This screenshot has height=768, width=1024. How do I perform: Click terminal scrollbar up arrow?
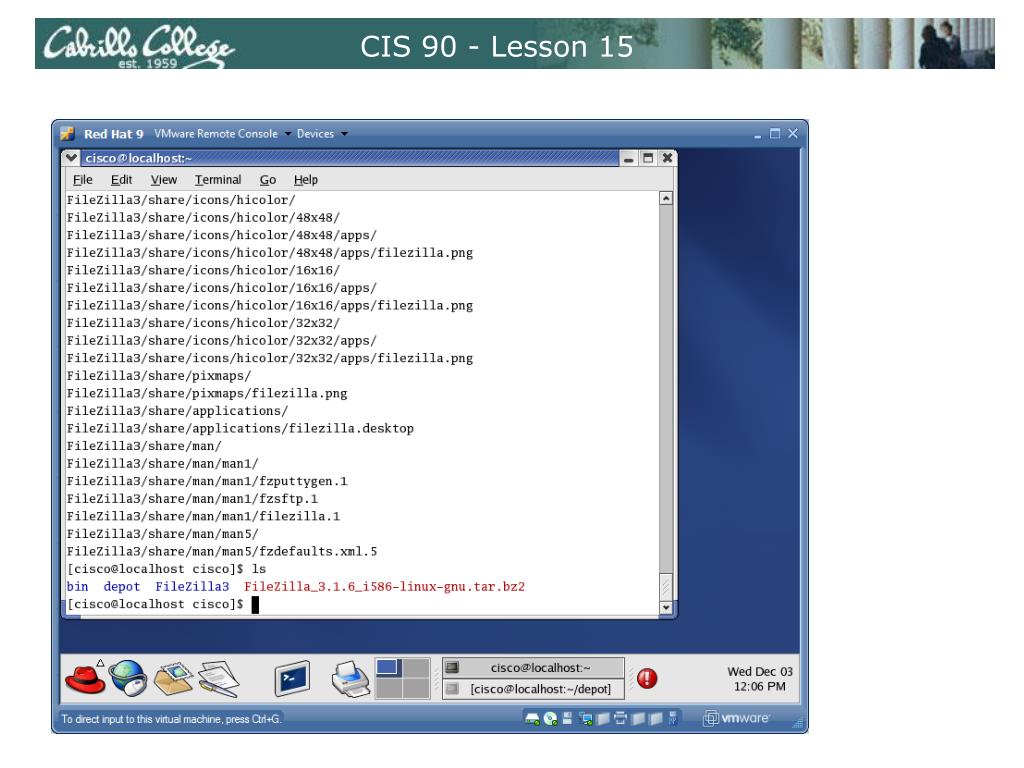pyautogui.click(x=665, y=198)
